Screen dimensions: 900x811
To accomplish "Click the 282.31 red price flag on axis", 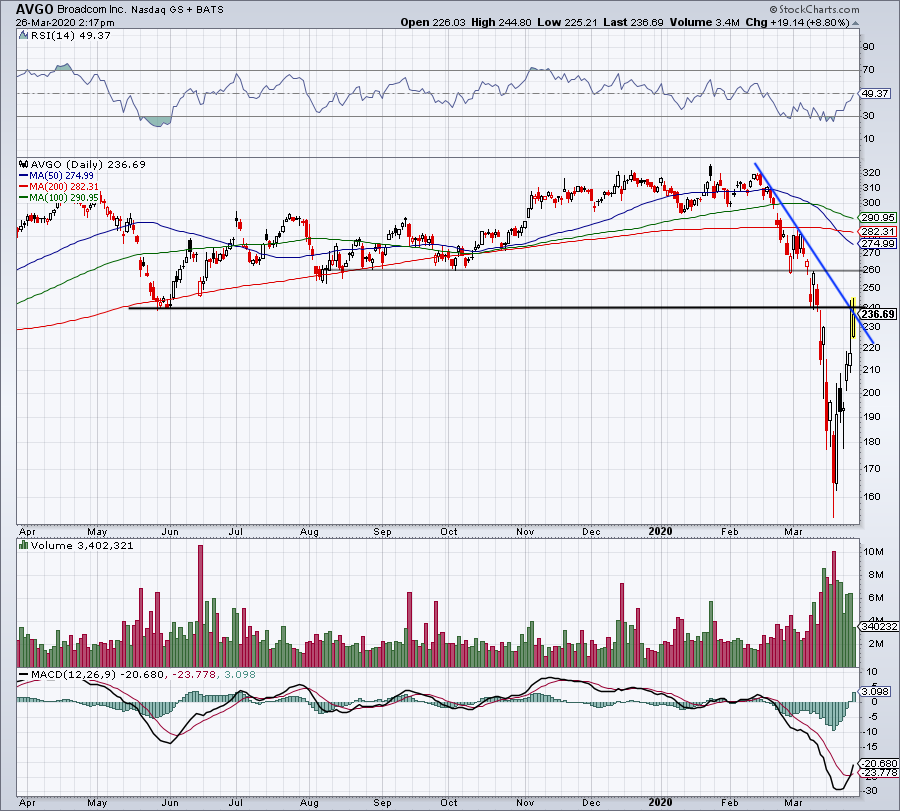I will pyautogui.click(x=877, y=231).
